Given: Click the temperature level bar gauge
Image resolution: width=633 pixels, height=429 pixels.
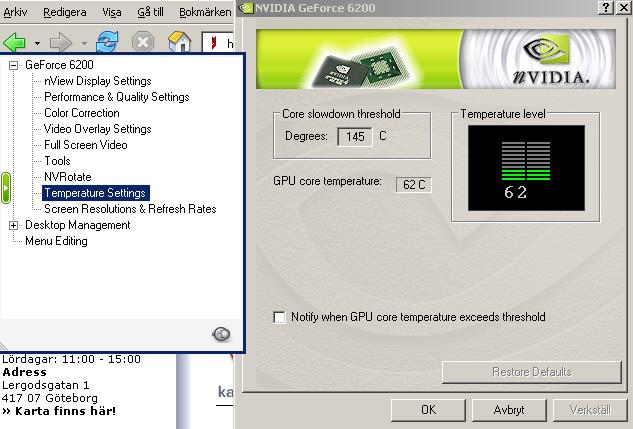Looking at the screenshot, I should pyautogui.click(x=526, y=161).
